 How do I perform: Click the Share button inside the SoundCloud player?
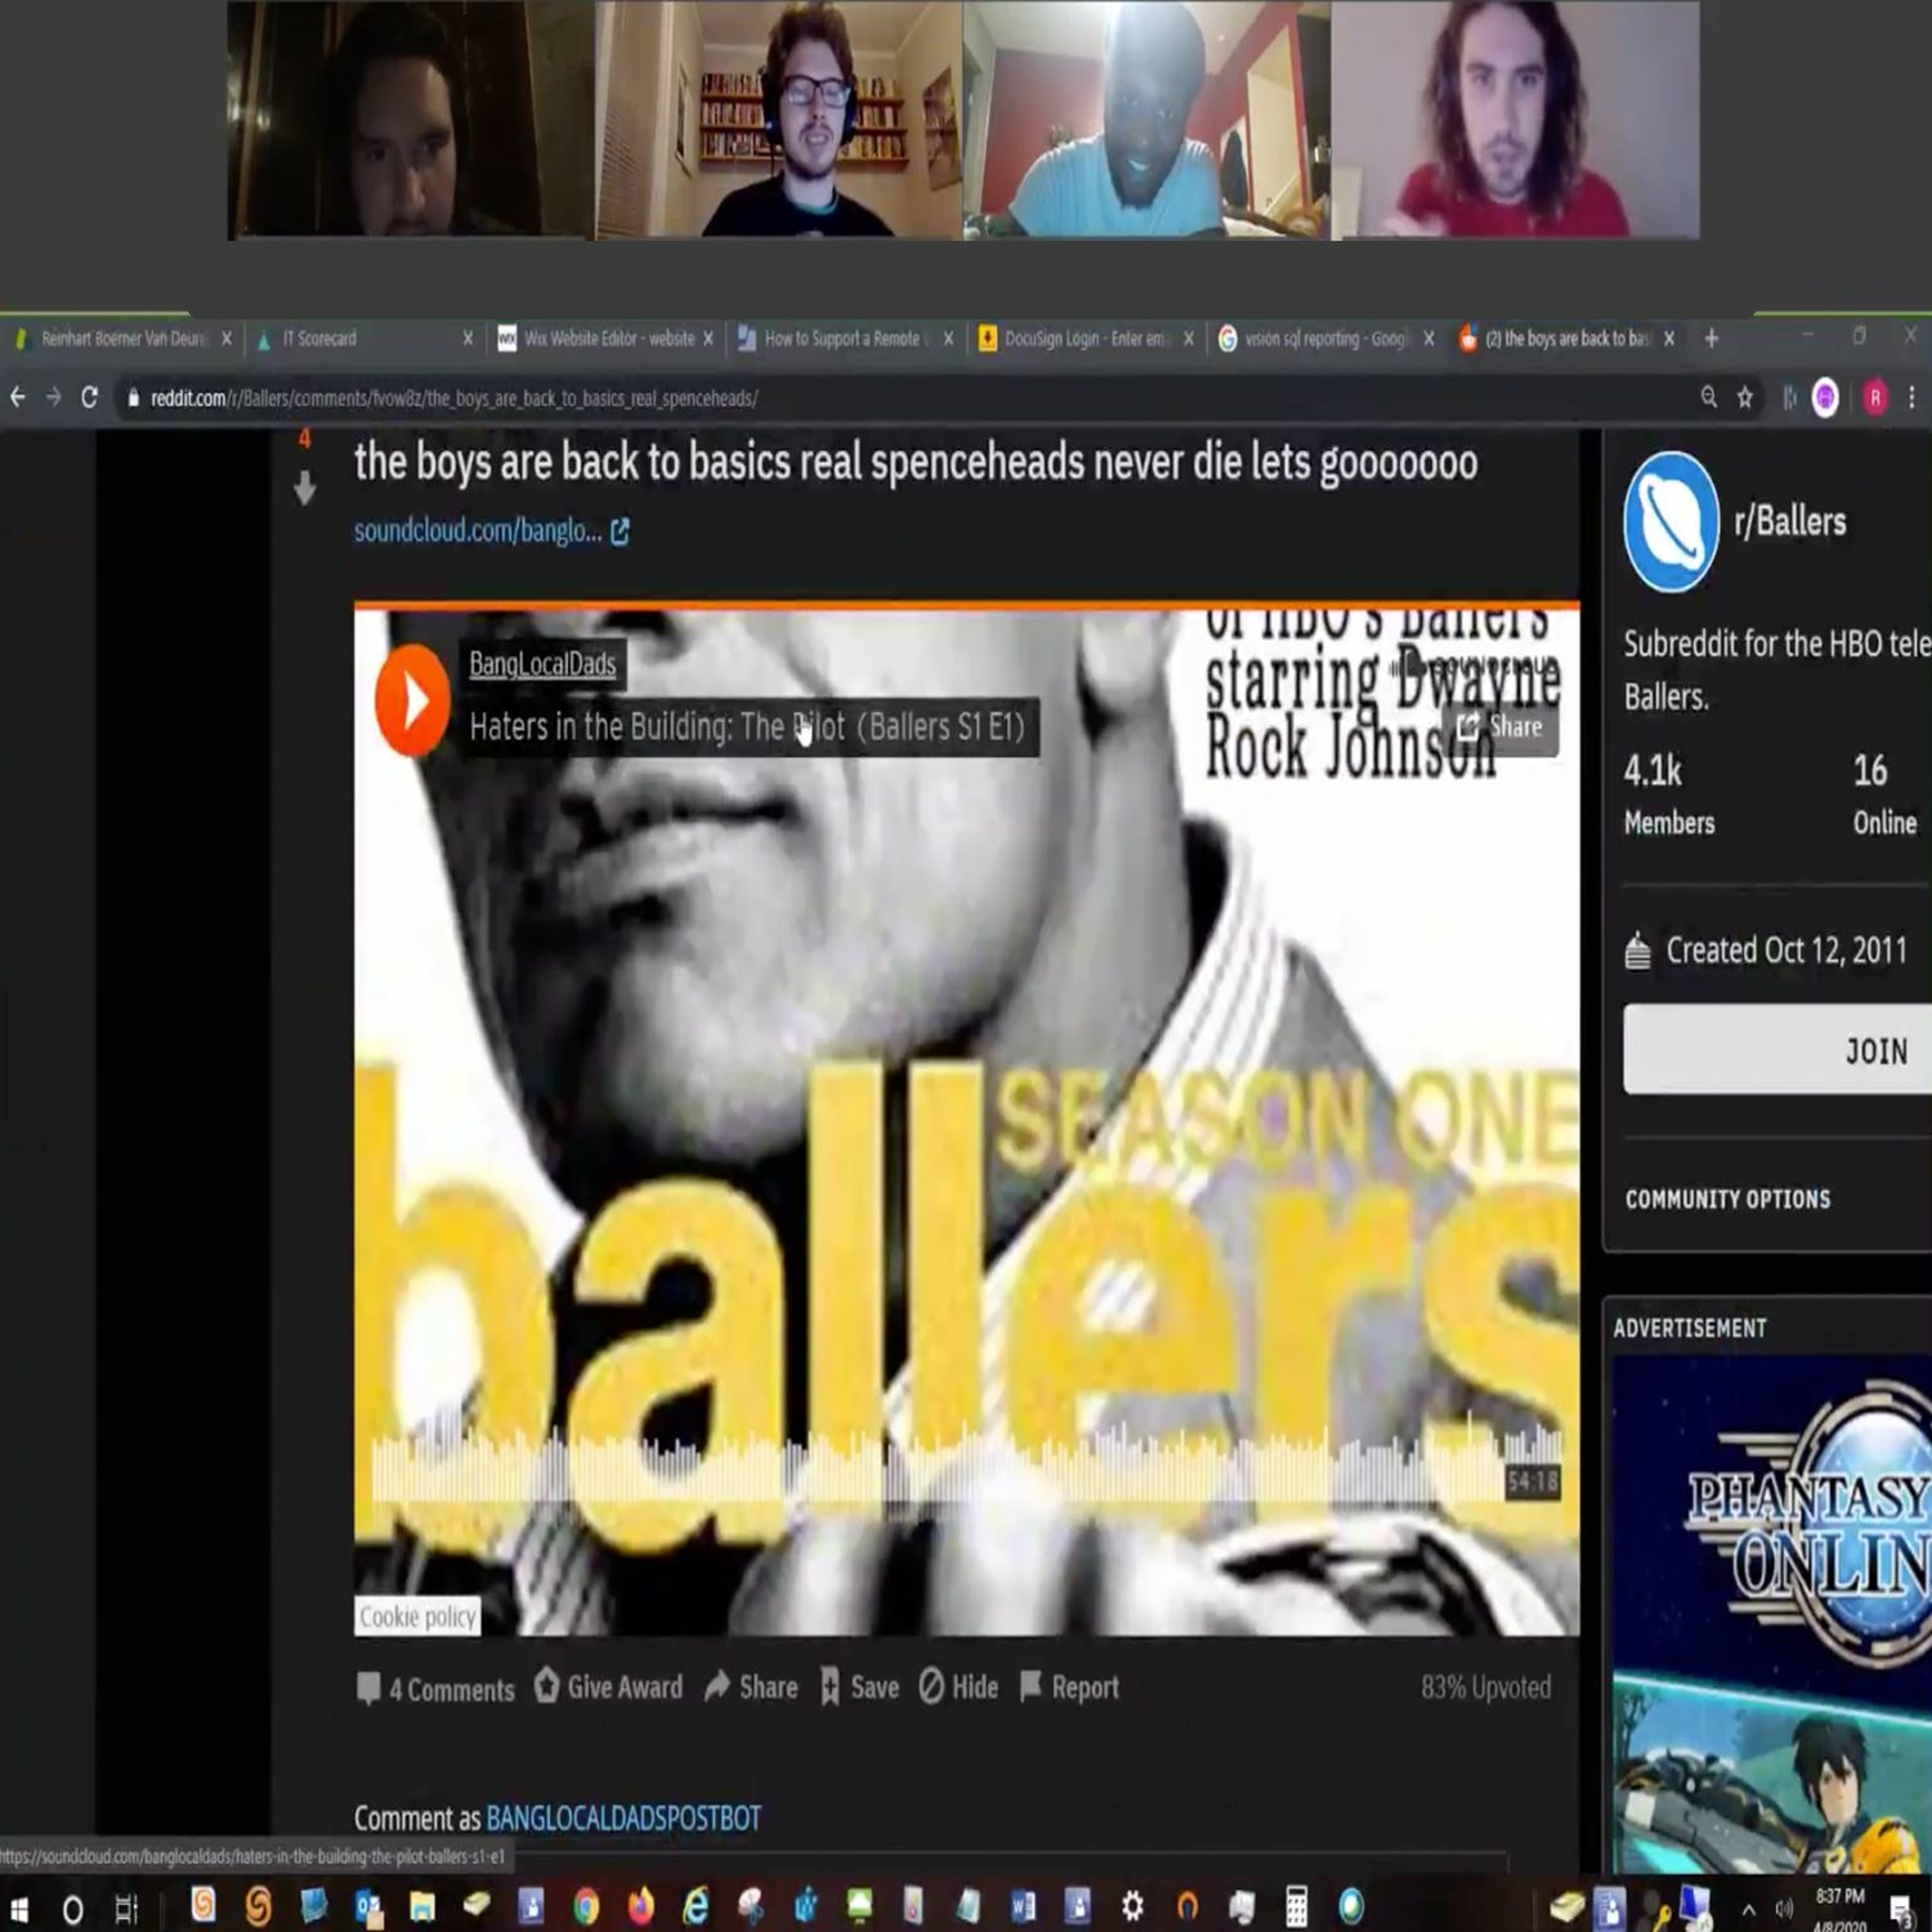tap(1500, 727)
